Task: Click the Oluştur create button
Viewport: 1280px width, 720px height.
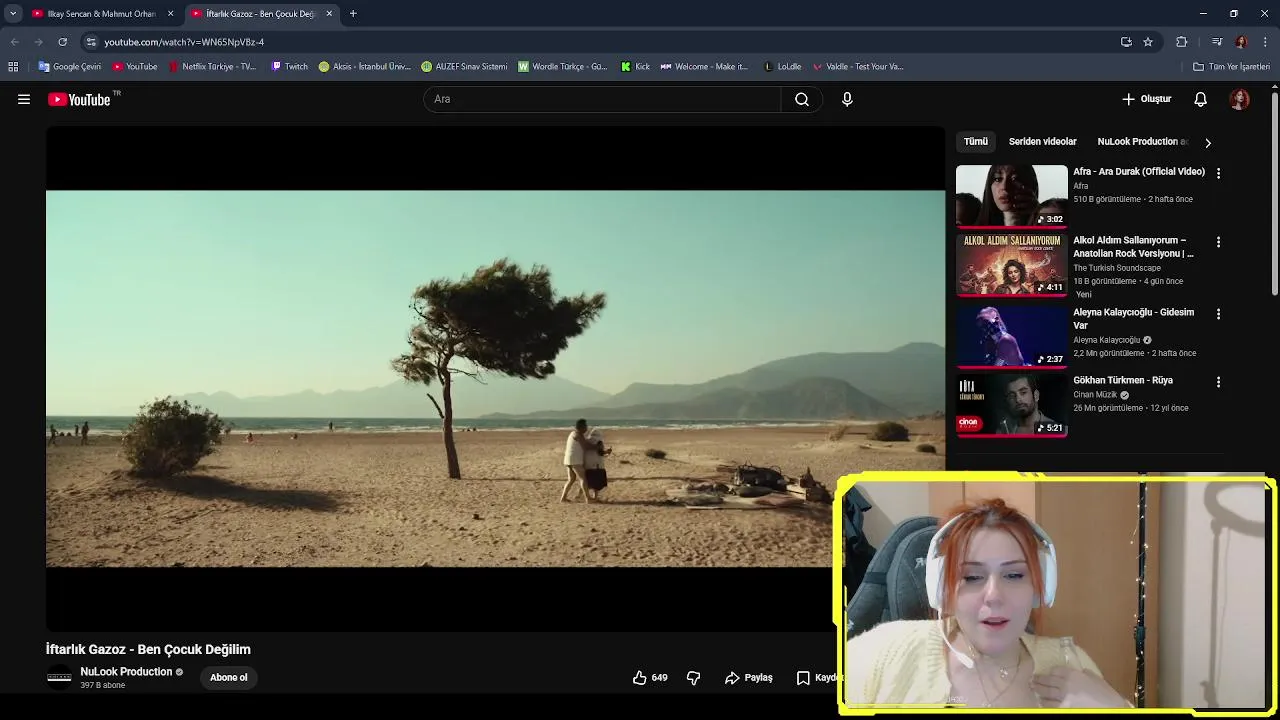Action: pos(1146,99)
